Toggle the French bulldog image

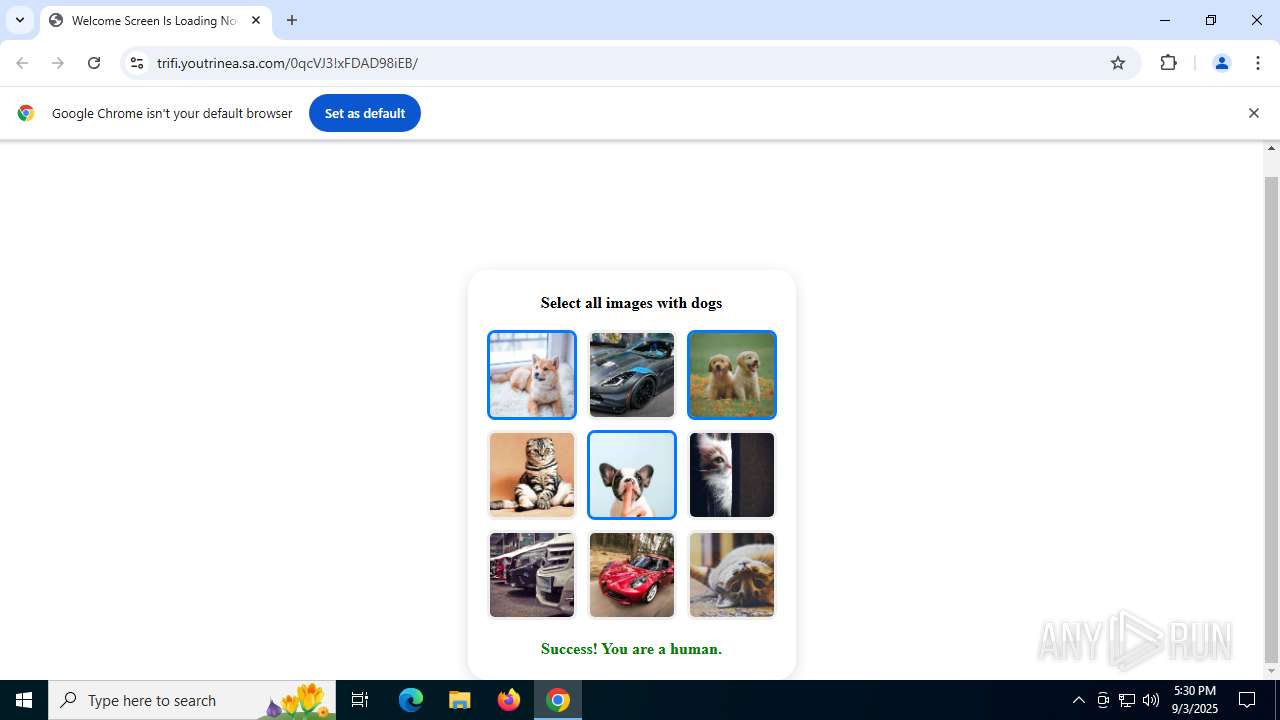pos(632,475)
